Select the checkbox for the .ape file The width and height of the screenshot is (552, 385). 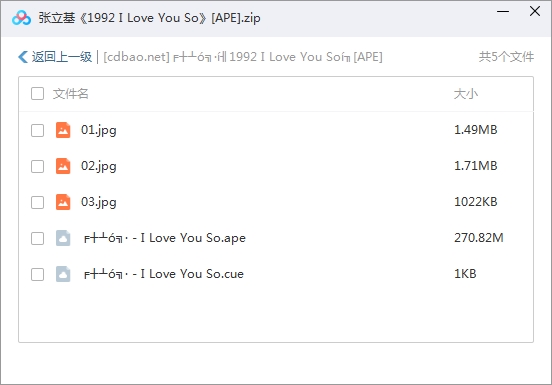click(x=37, y=238)
